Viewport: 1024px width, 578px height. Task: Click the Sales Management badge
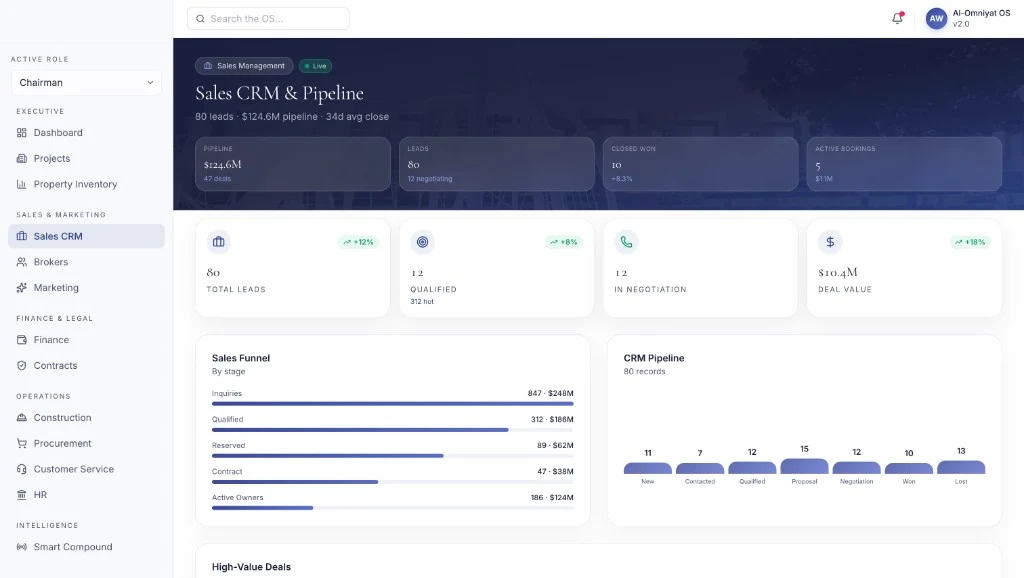coord(244,66)
